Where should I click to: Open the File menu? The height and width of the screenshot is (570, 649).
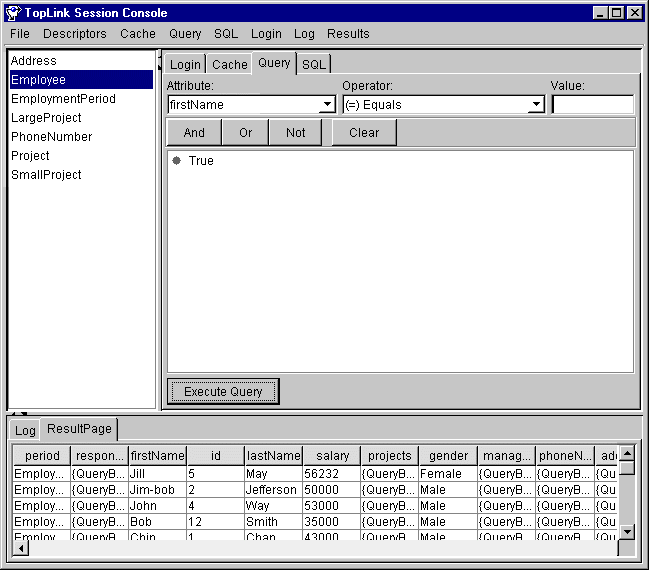(20, 34)
